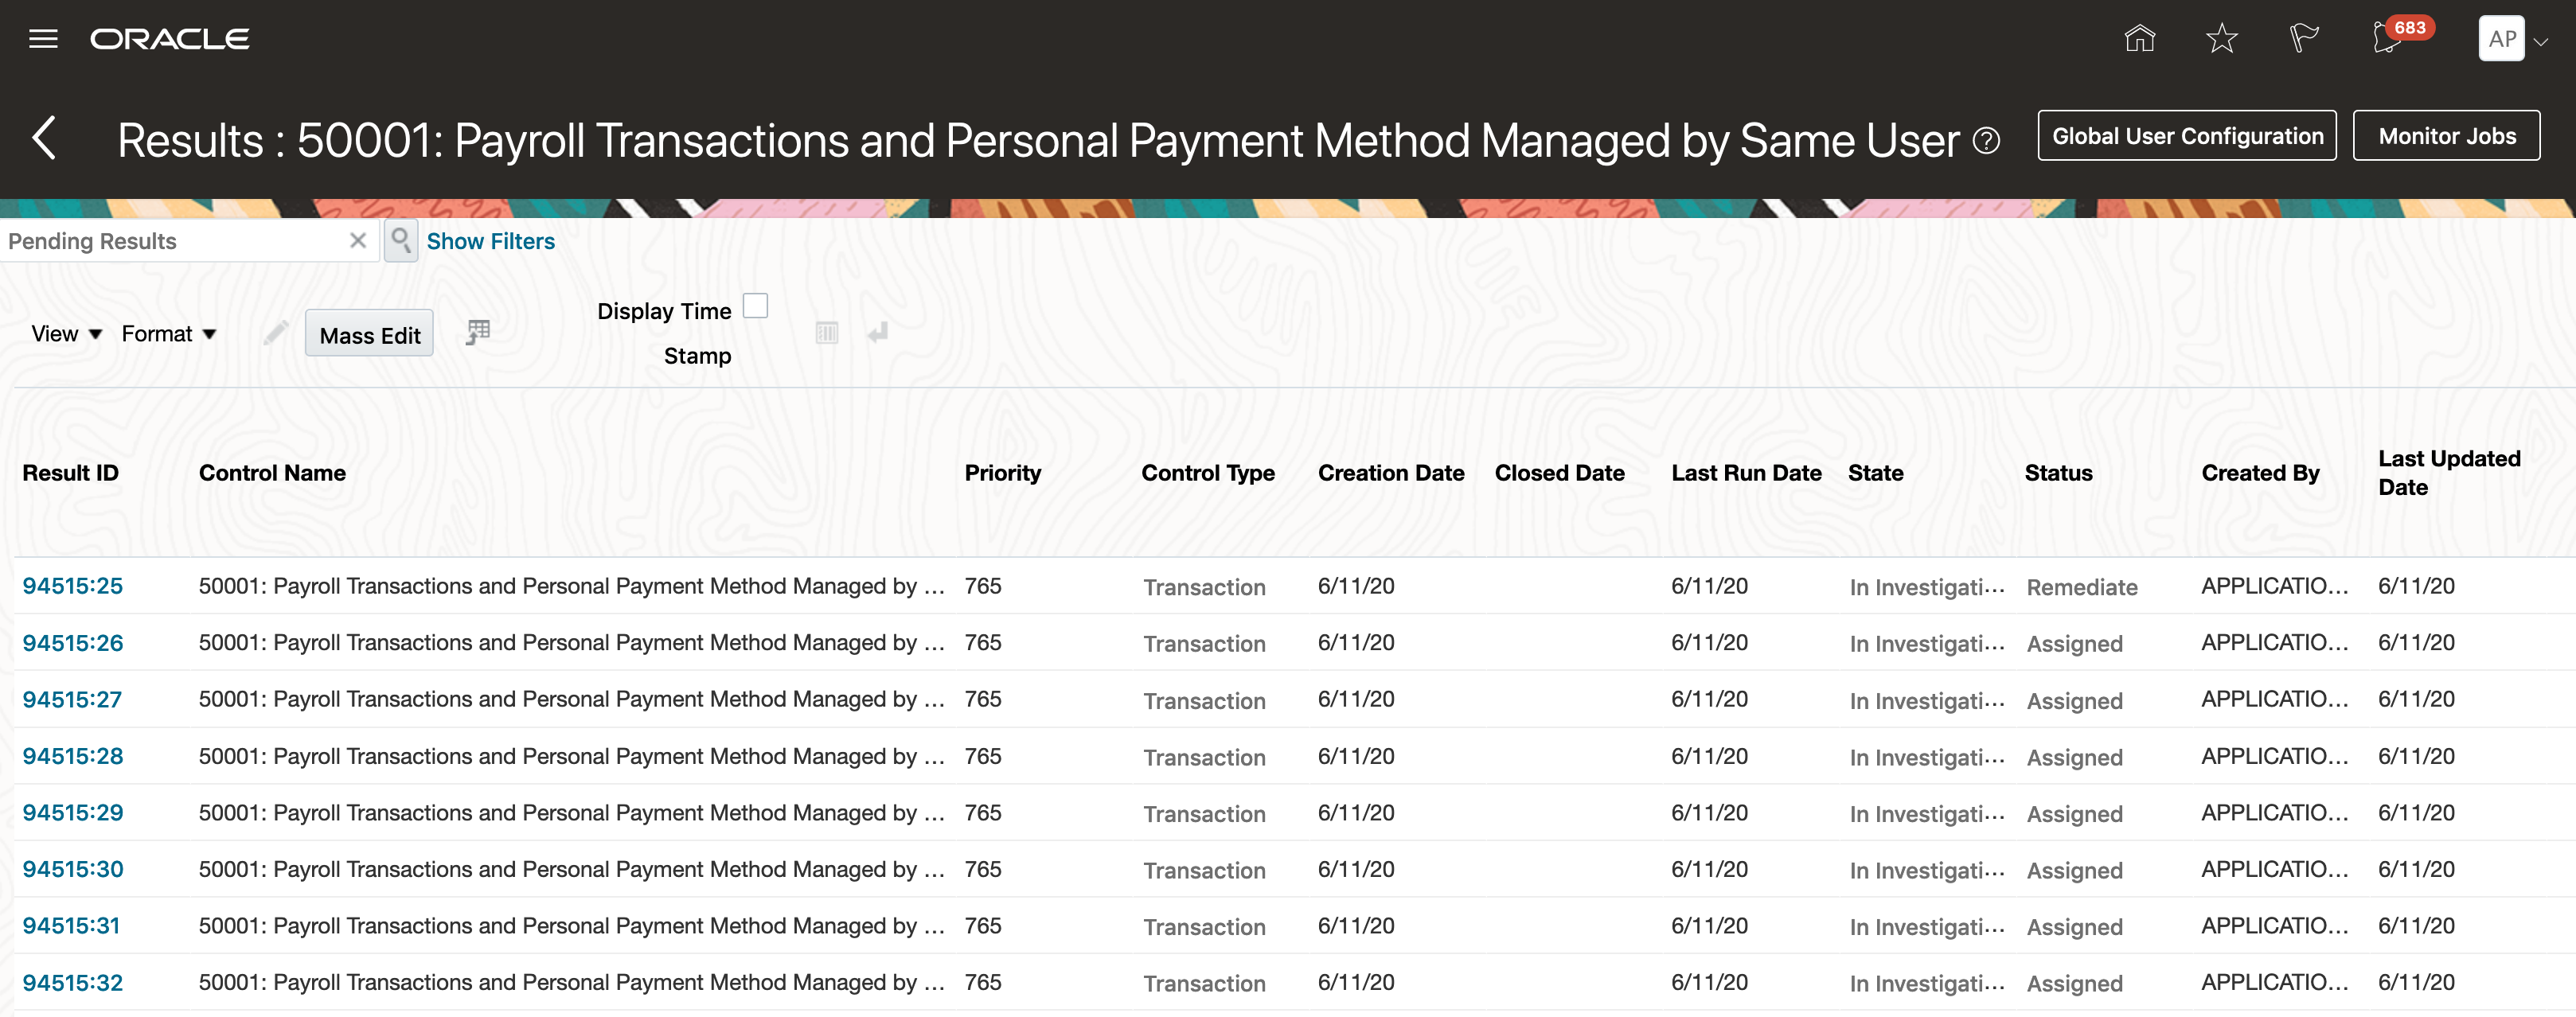
Task: Go to the Home icon
Action: click(2139, 39)
